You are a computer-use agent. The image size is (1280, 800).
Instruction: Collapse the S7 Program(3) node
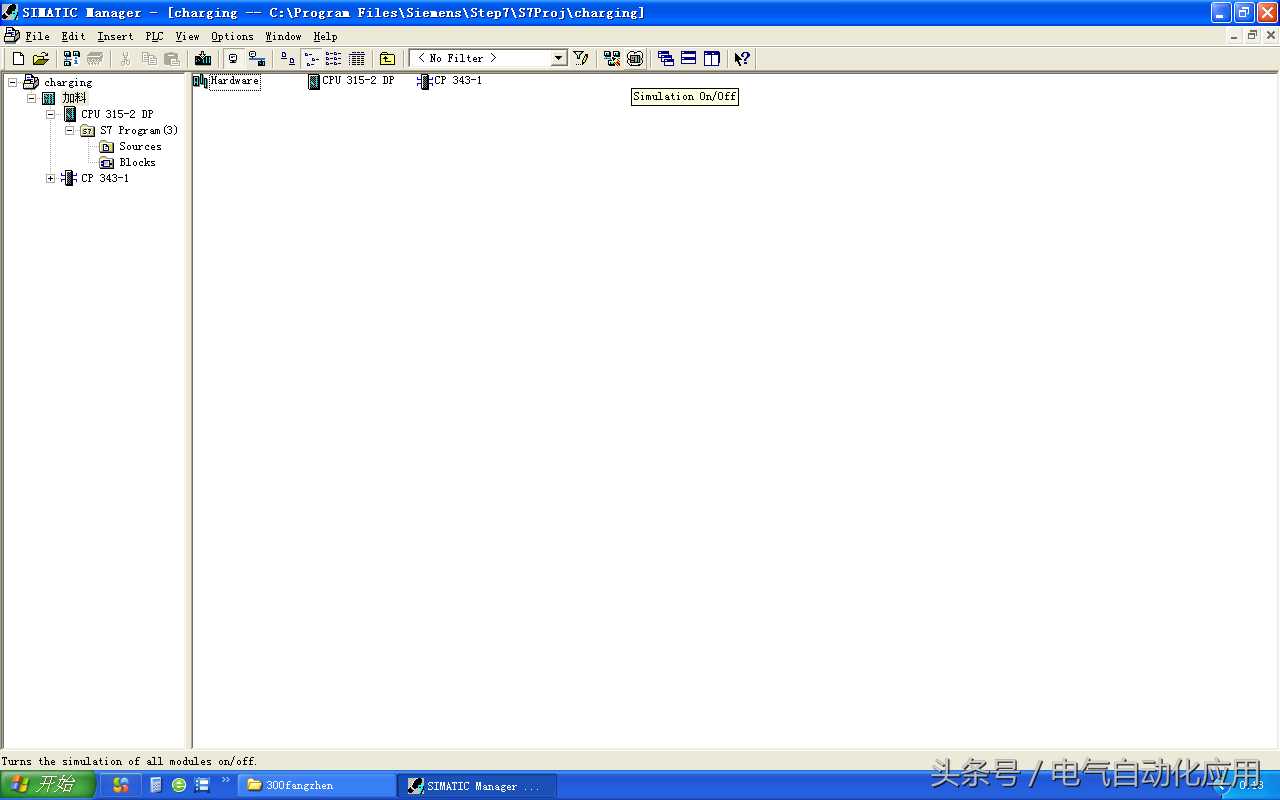70,130
